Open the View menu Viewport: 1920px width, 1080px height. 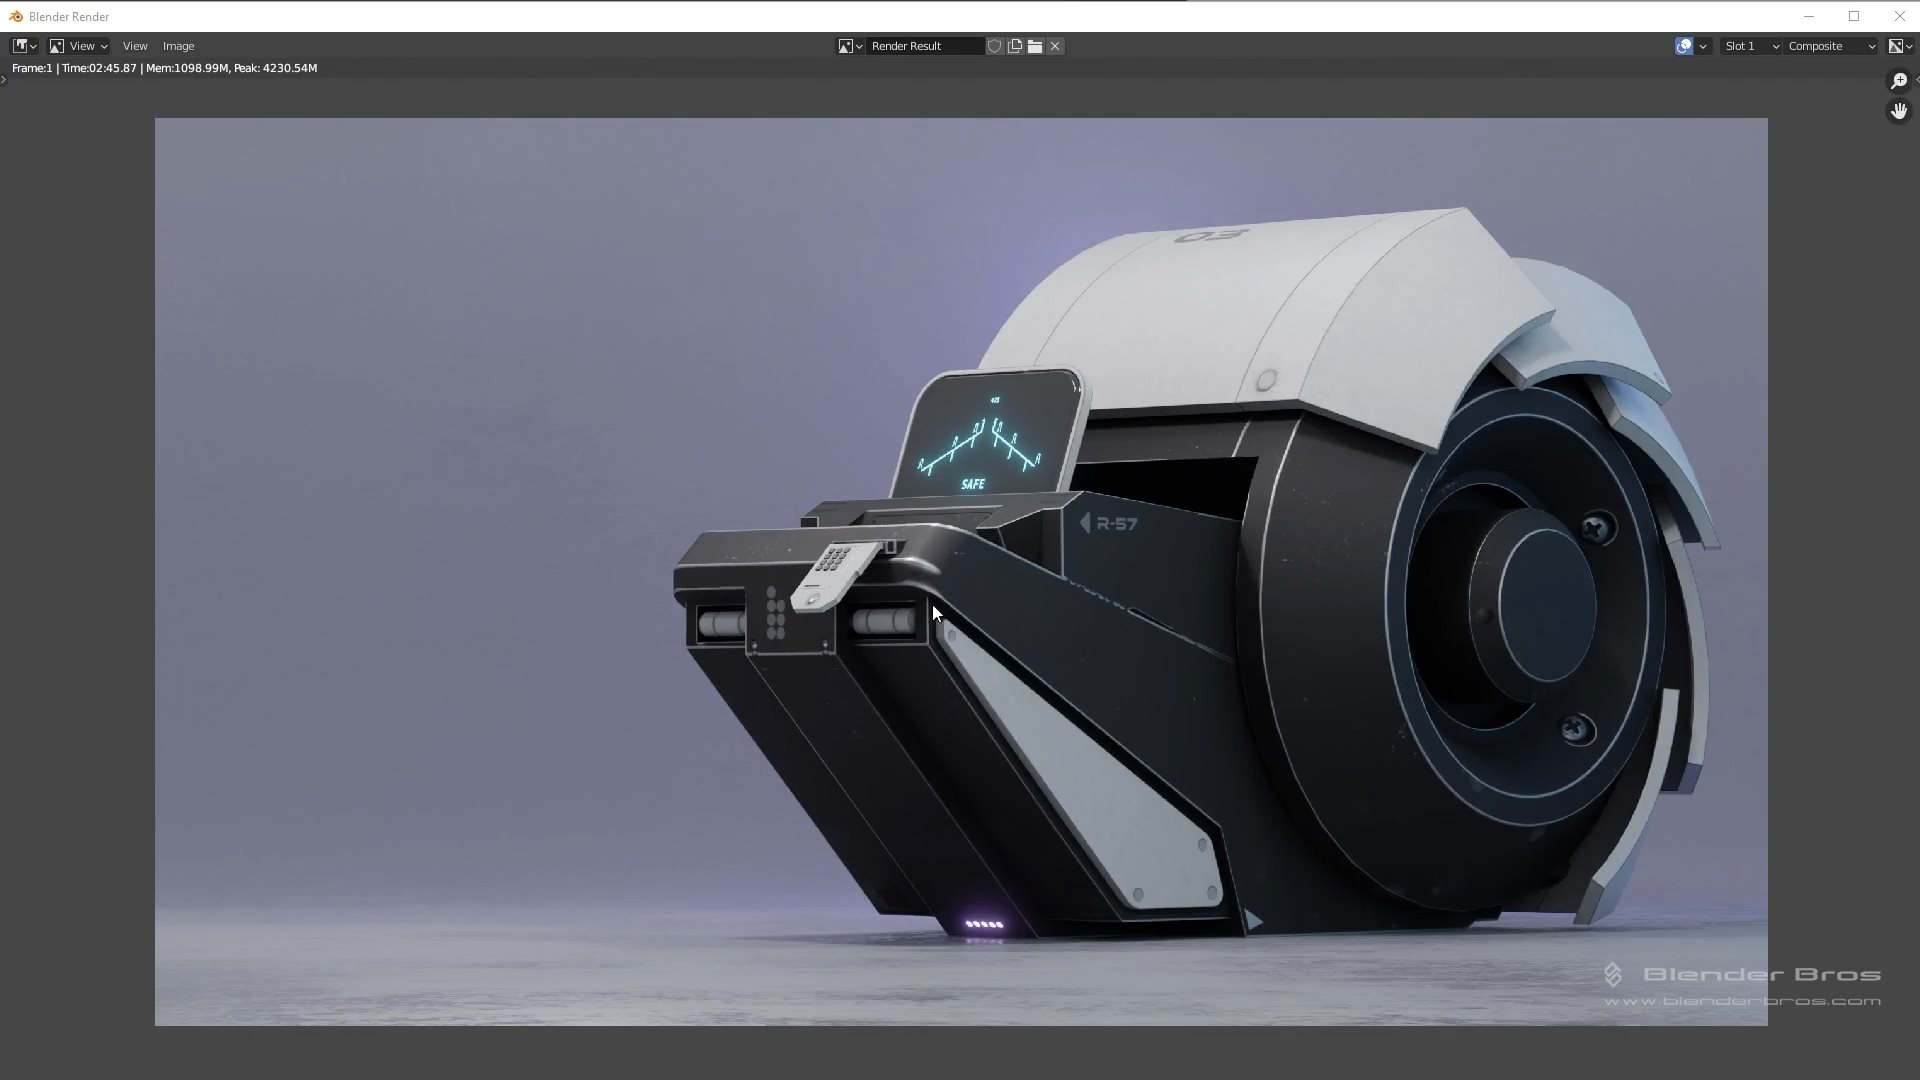click(x=135, y=46)
